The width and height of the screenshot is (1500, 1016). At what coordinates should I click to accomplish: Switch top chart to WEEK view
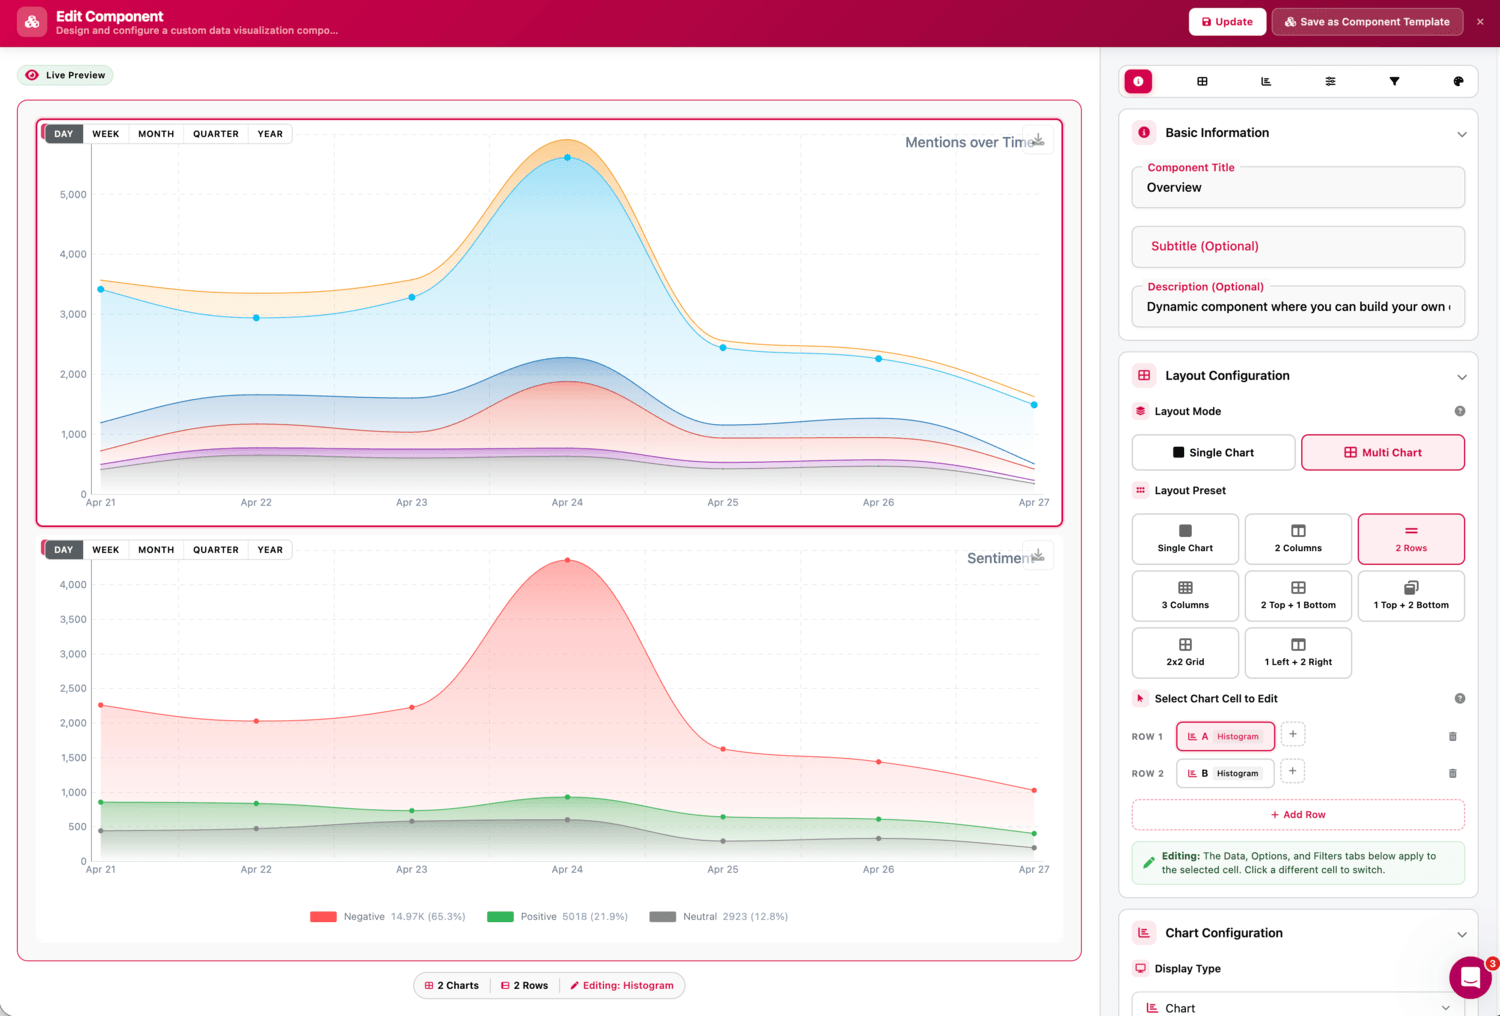point(106,134)
